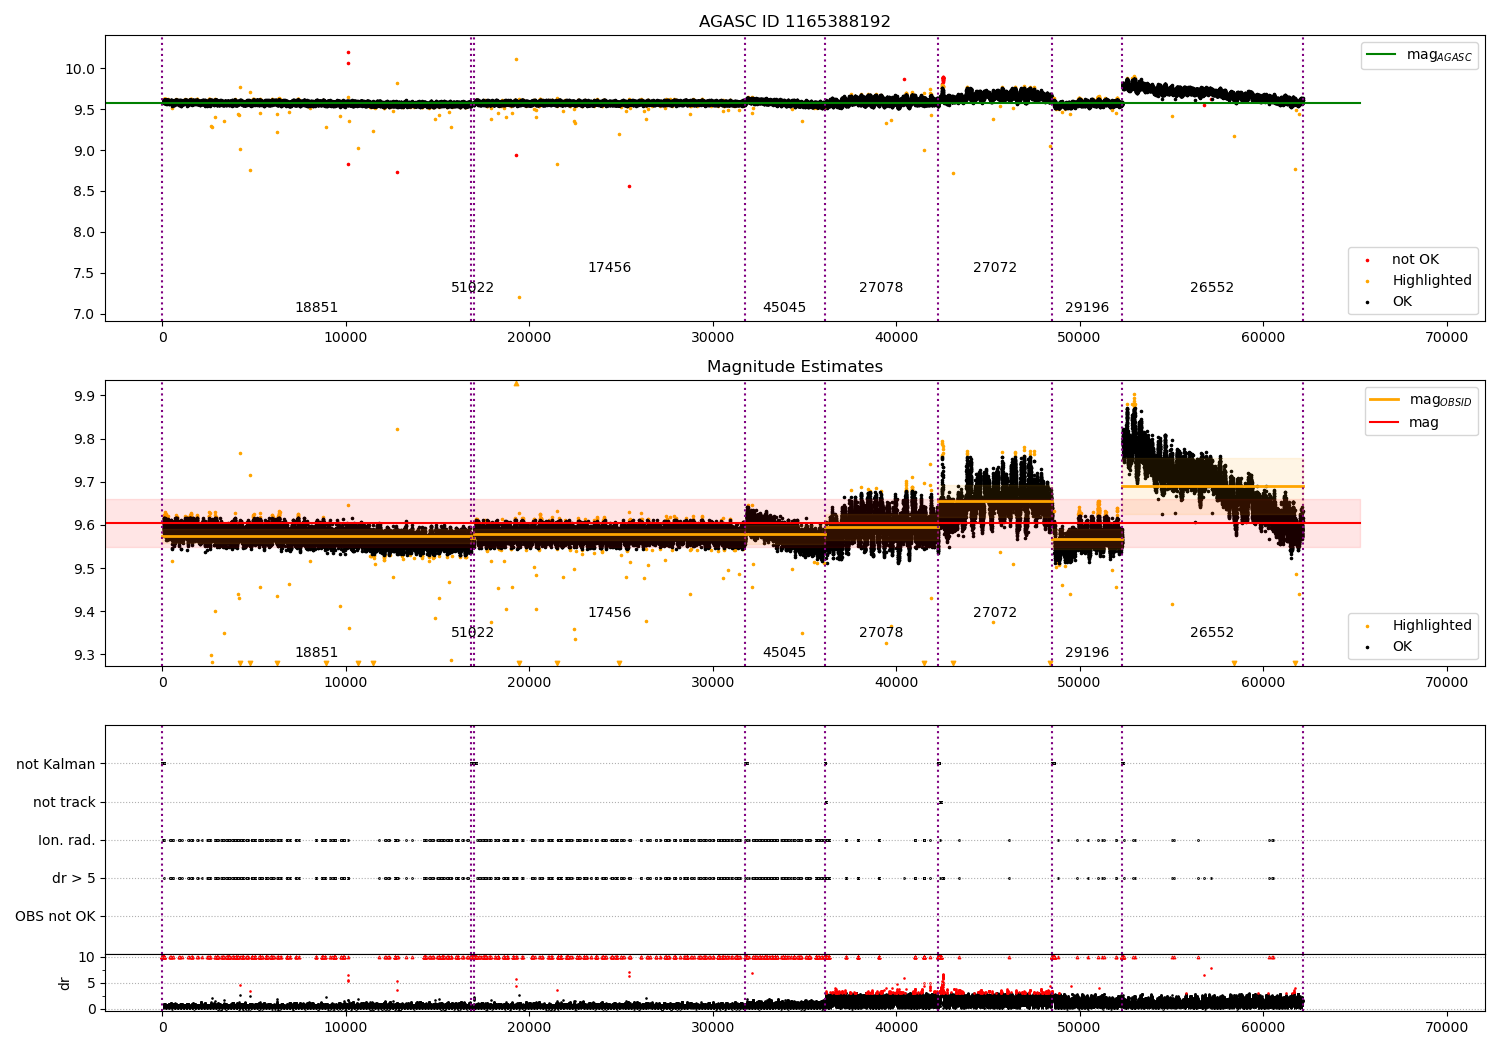This screenshot has width=1500, height=1050.
Task: Click 29196 label in Magnitude Estimates plot
Action: pos(1087,653)
